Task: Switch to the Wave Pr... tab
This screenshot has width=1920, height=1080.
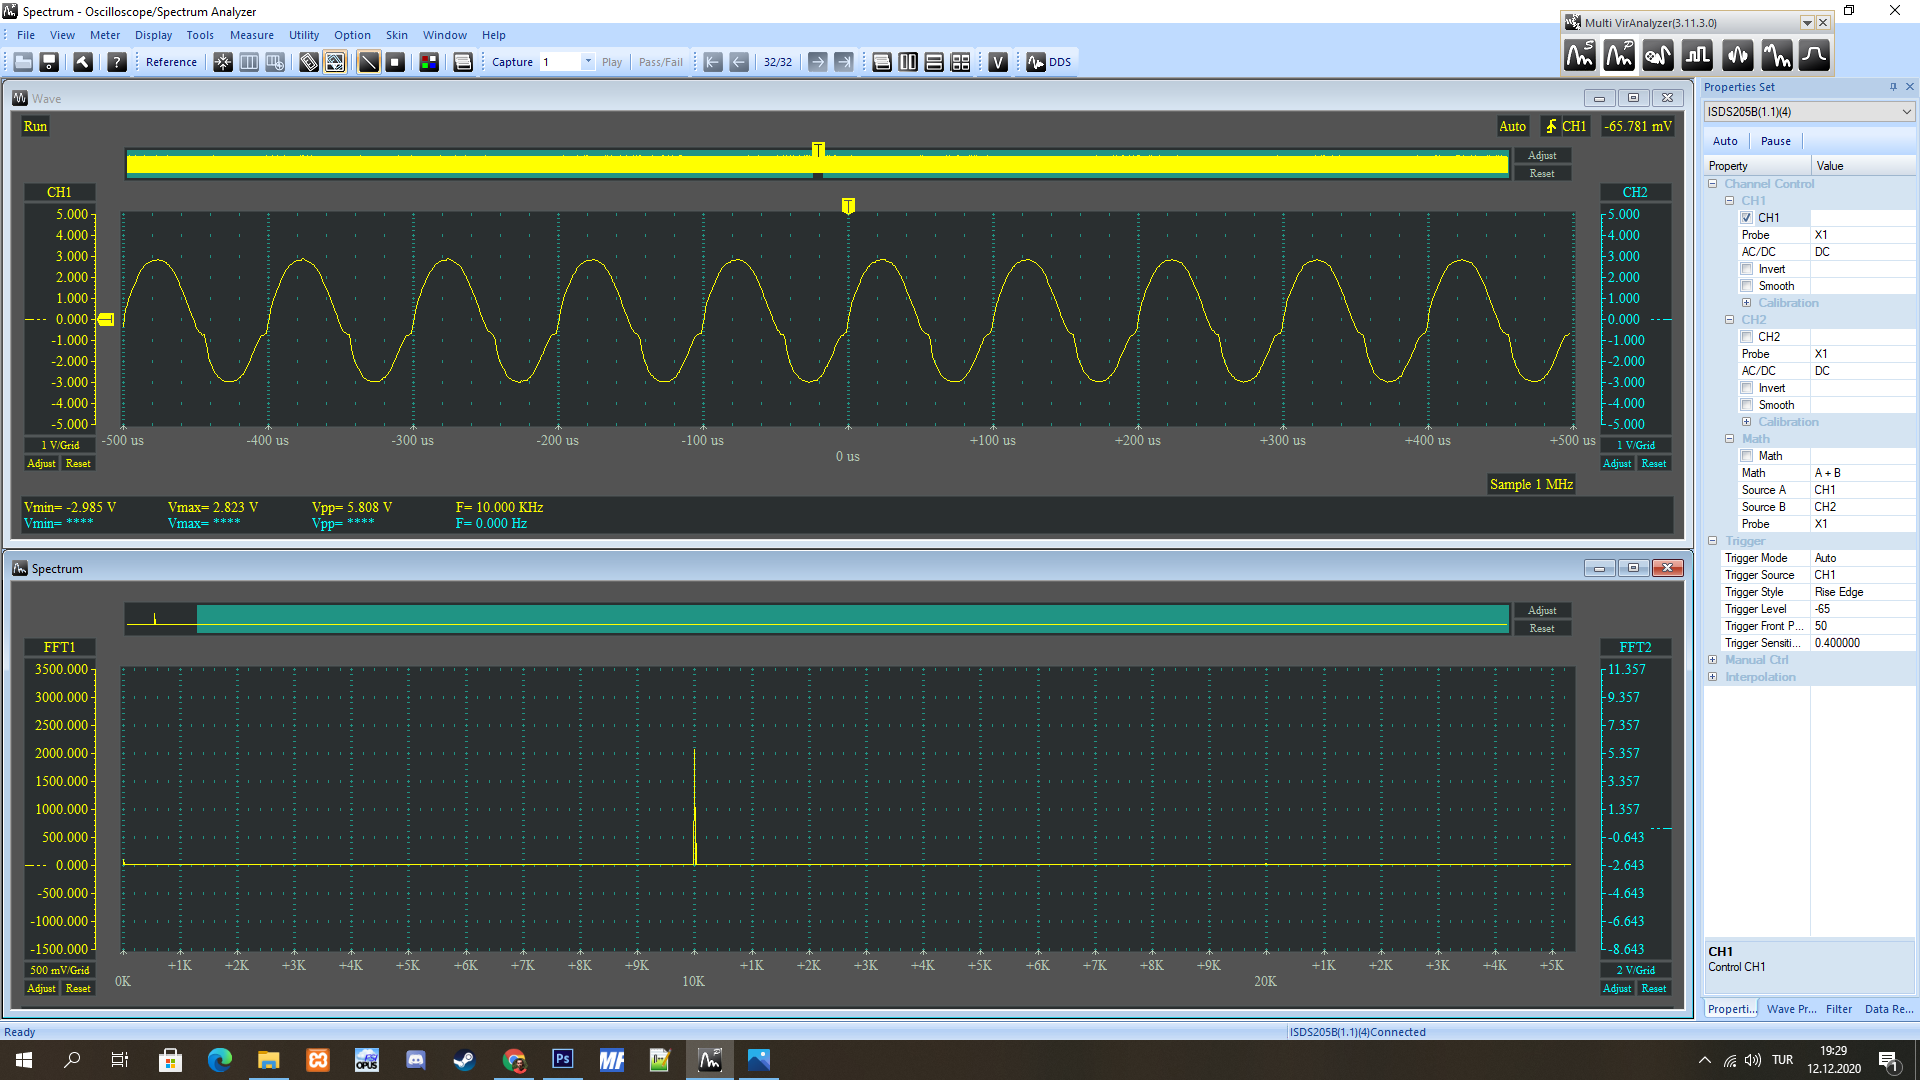Action: [x=1791, y=1009]
